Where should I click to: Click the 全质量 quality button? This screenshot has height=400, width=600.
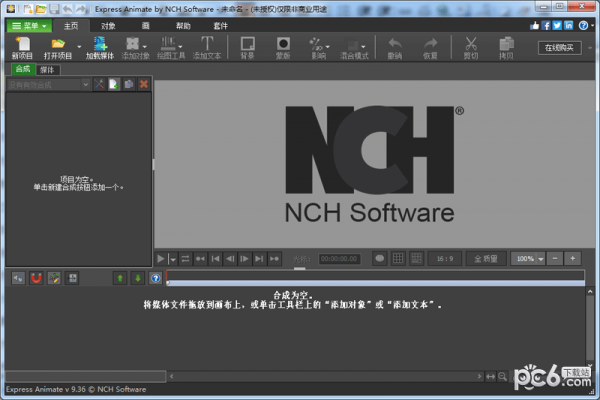tap(486, 259)
